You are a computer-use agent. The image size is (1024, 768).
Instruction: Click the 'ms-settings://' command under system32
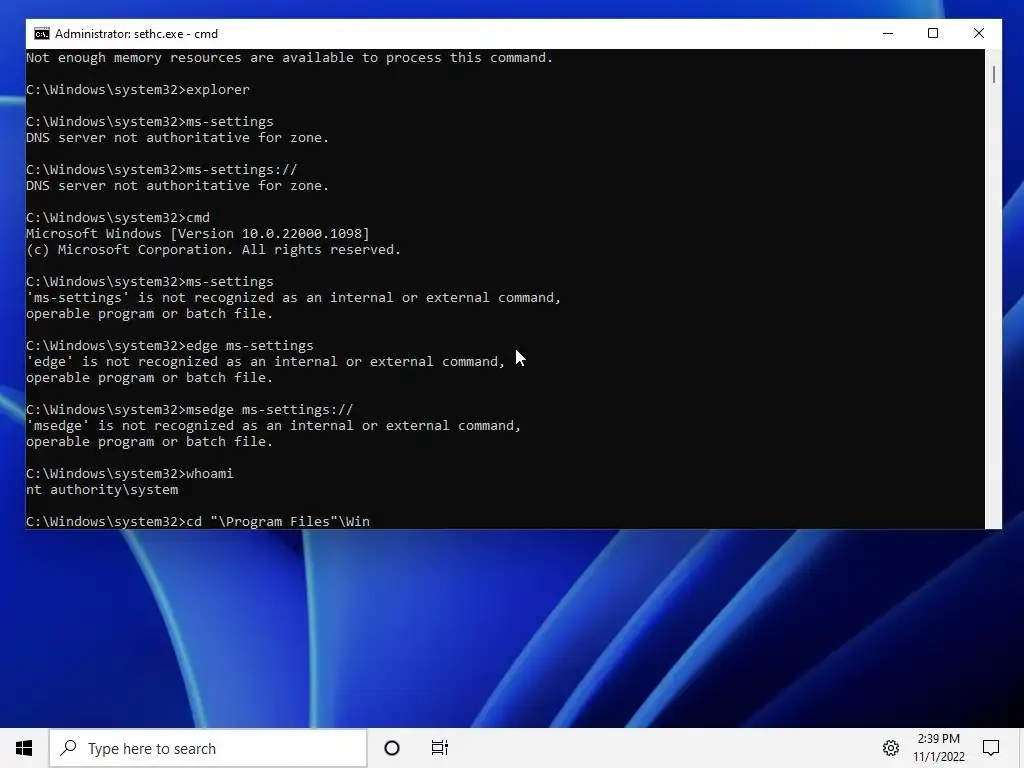point(161,170)
